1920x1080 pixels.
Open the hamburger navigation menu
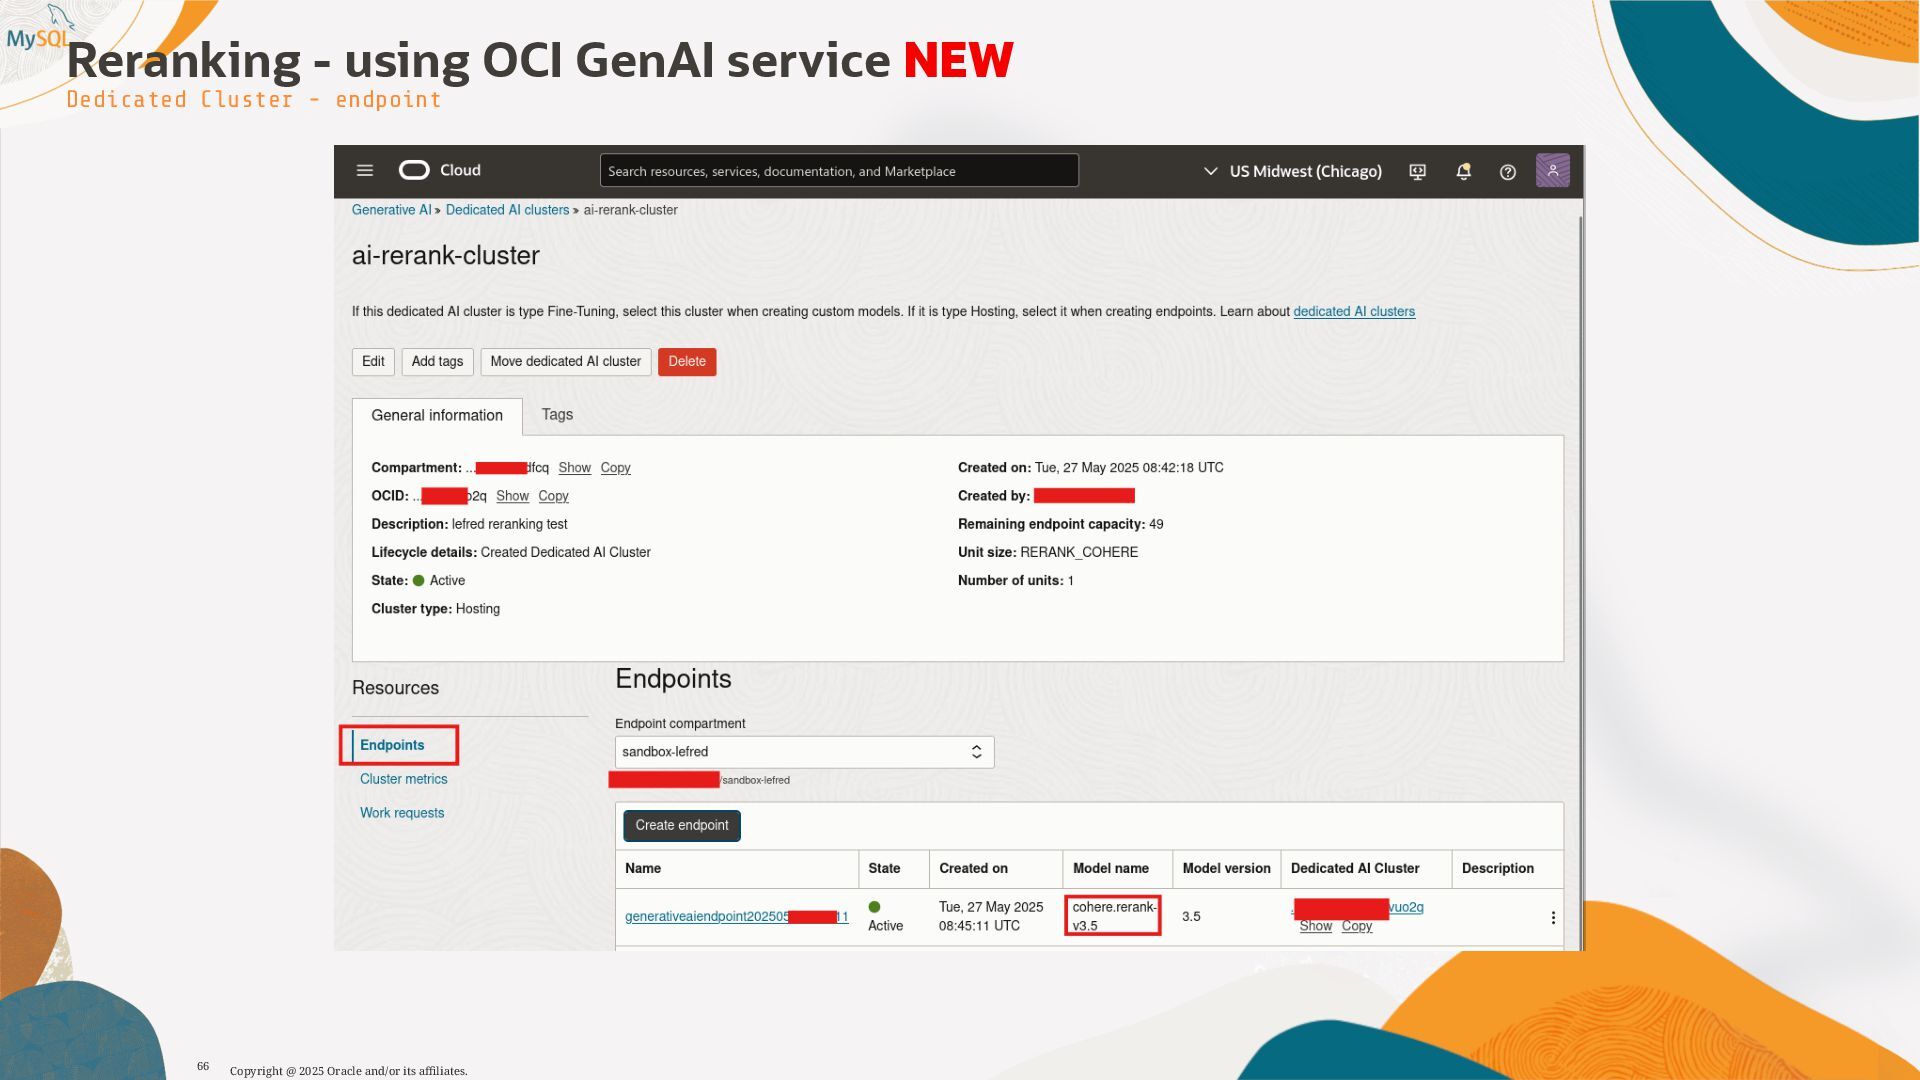pyautogui.click(x=365, y=171)
